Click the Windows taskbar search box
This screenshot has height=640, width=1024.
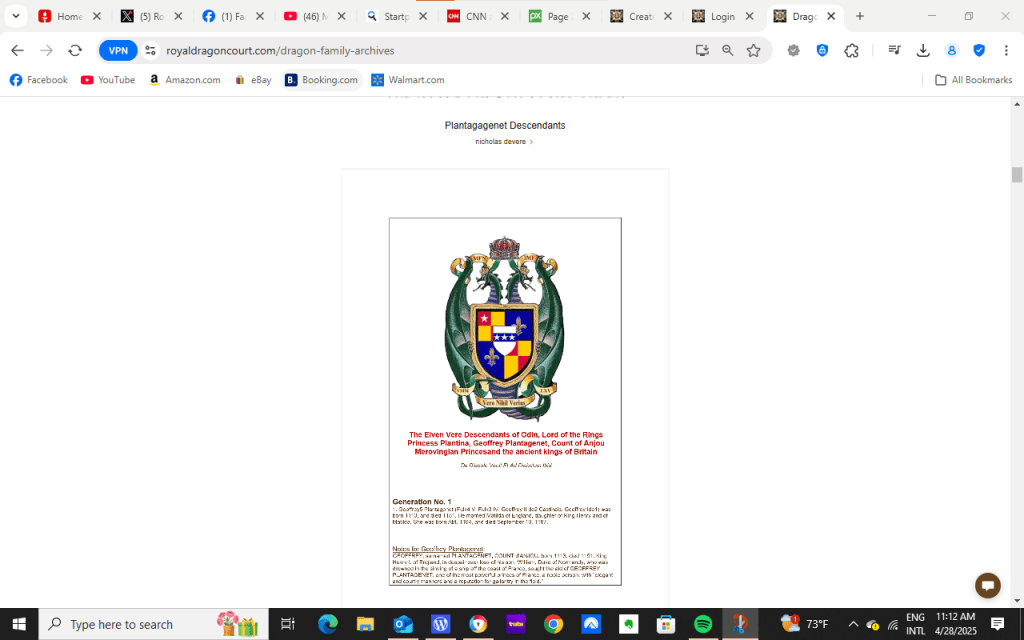point(138,624)
